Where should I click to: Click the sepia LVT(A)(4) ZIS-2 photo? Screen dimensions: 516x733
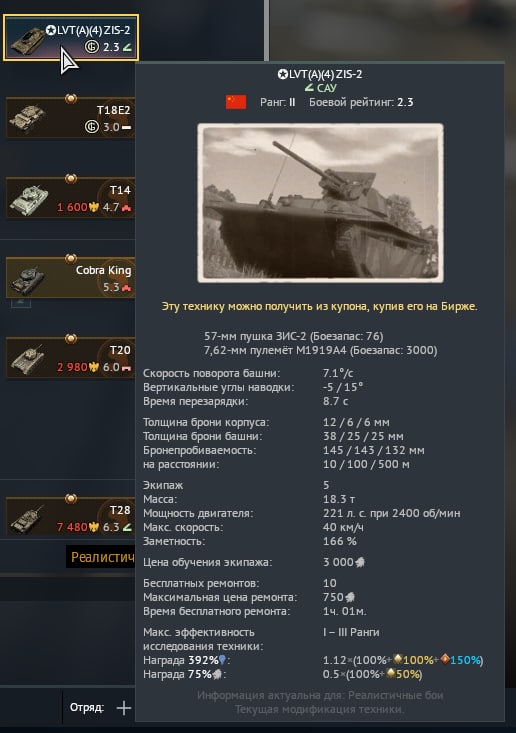[x=320, y=203]
